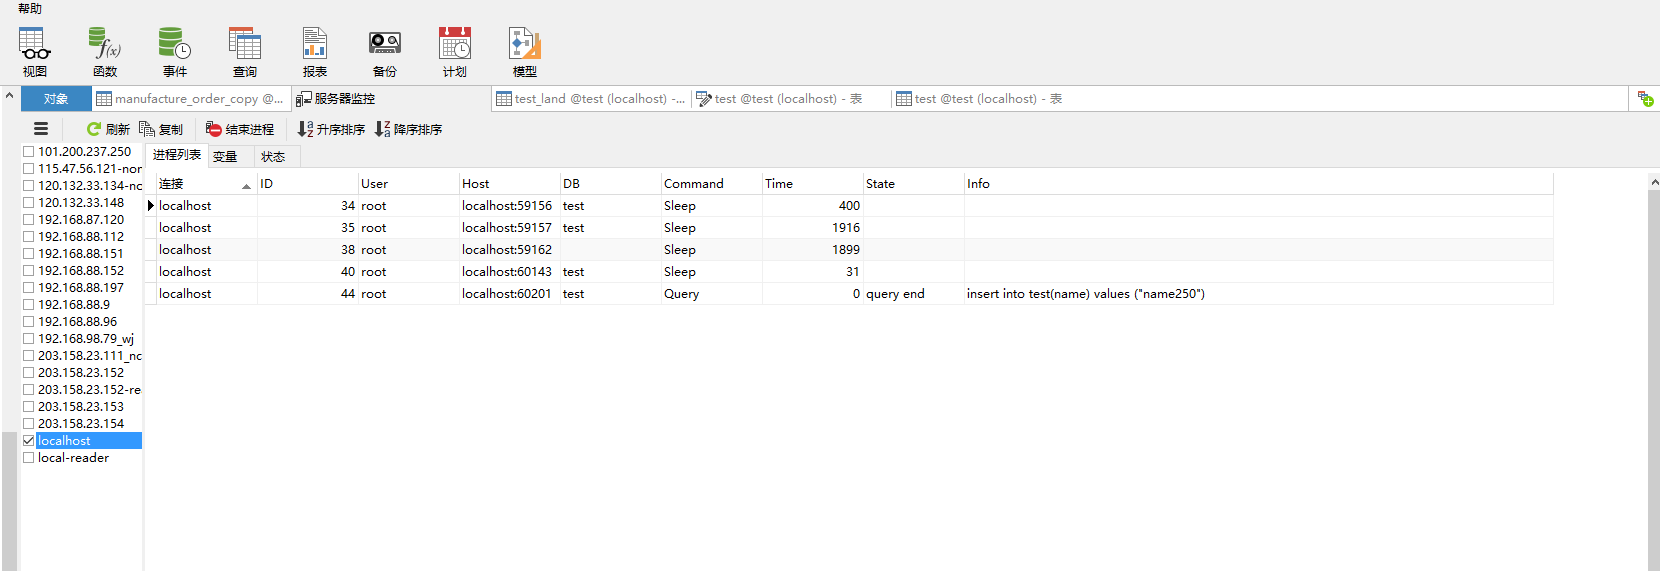Select the row indicator for process 34

point(151,206)
